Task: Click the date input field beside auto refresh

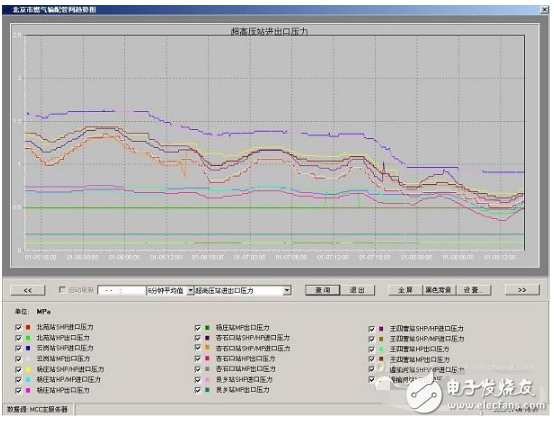Action: 122,291
